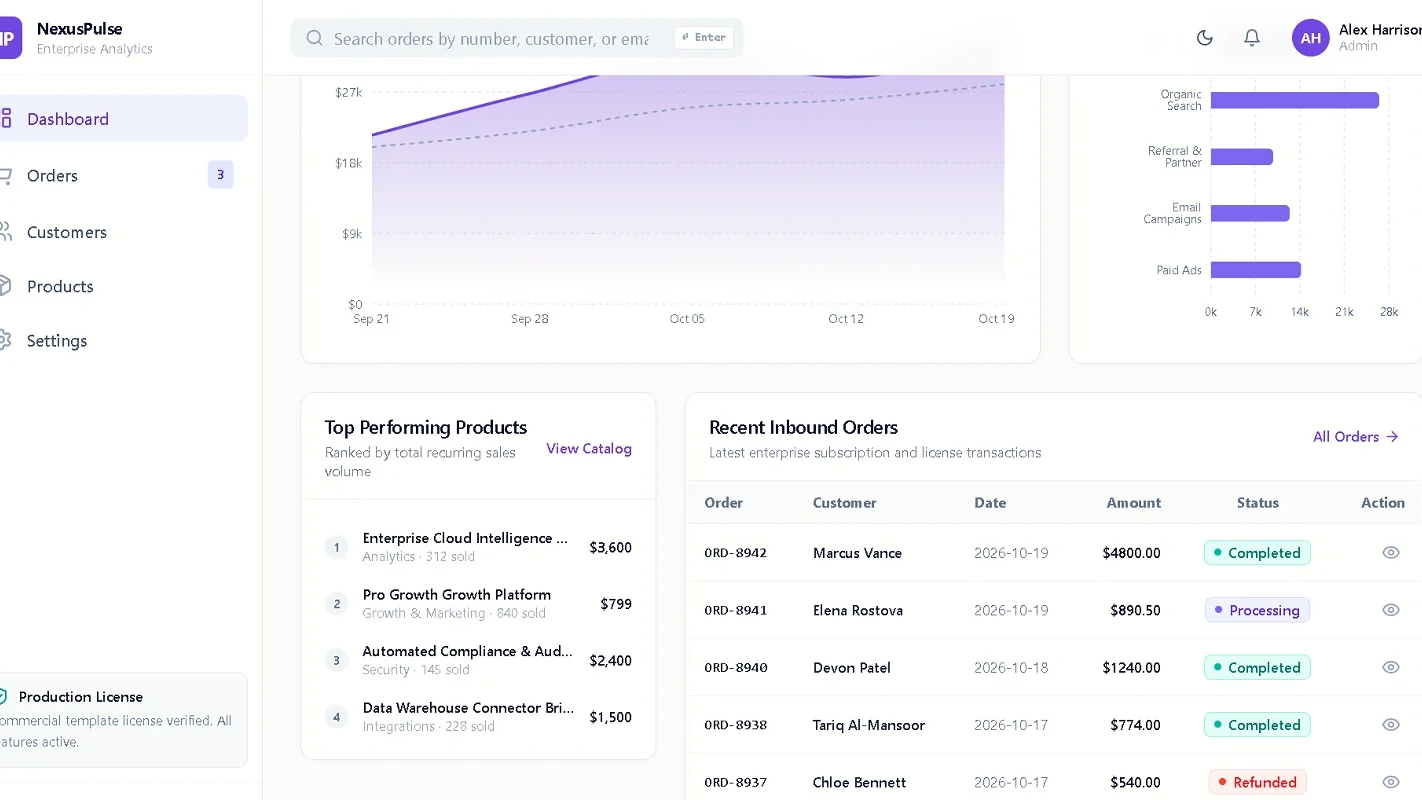1422x800 pixels.
Task: Click customer name Tariq Al-Mansoor
Action: click(x=869, y=725)
